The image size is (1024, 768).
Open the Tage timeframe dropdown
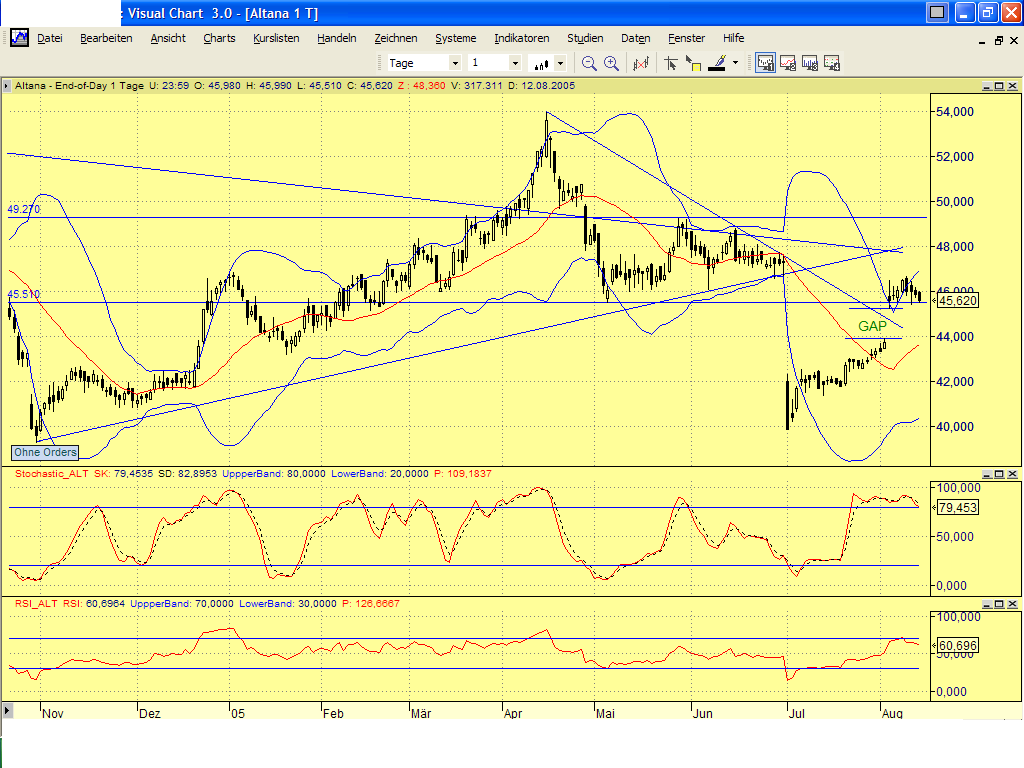click(457, 62)
